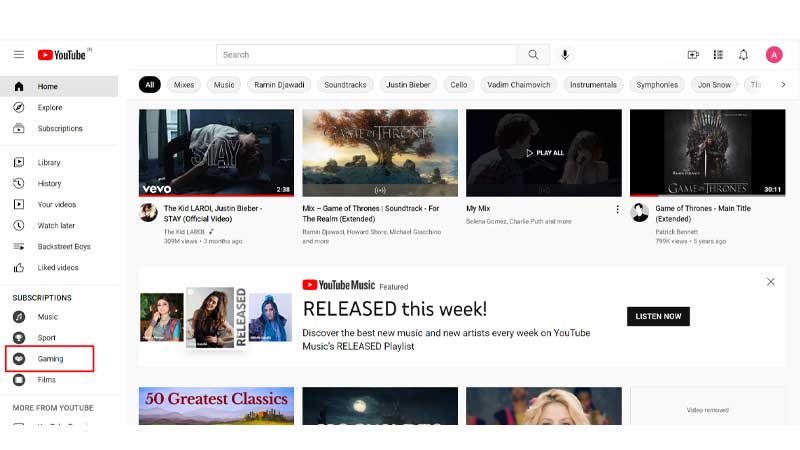The width and height of the screenshot is (800, 450).
Task: Open Explore in sidebar
Action: pyautogui.click(x=59, y=107)
